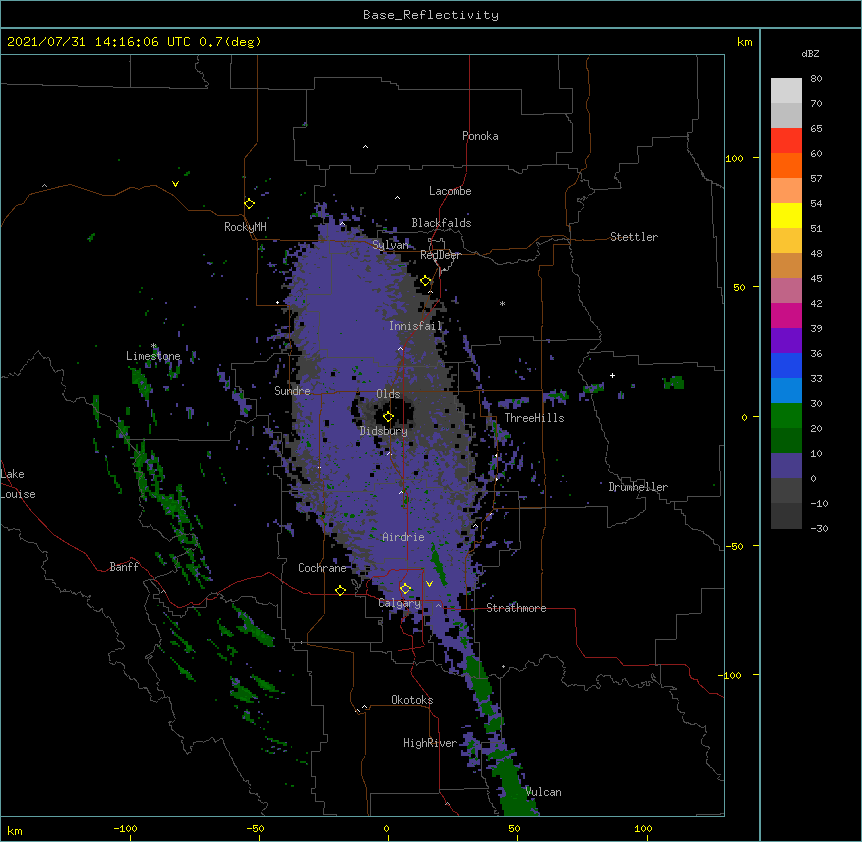Click the yellow diamond marker near Cochrane
The width and height of the screenshot is (862, 842).
pyautogui.click(x=340, y=590)
